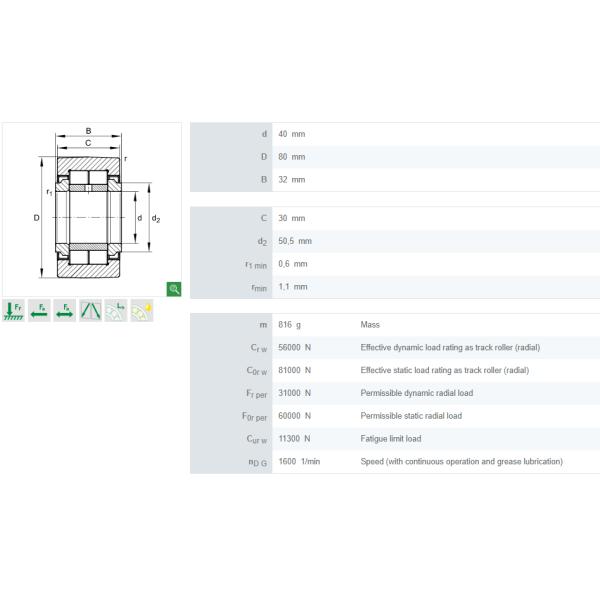Click the green magnifier zoom icon
This screenshot has width=600, height=600.
[x=174, y=289]
